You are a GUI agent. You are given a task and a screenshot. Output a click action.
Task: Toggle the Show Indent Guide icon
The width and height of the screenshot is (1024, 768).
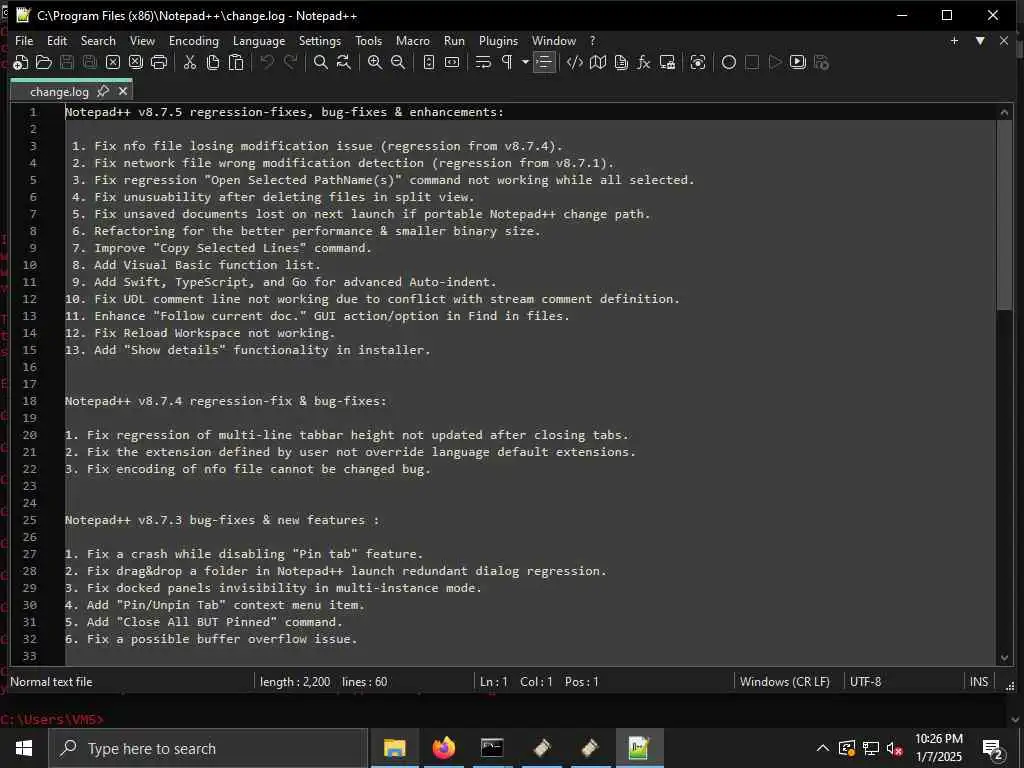click(544, 63)
